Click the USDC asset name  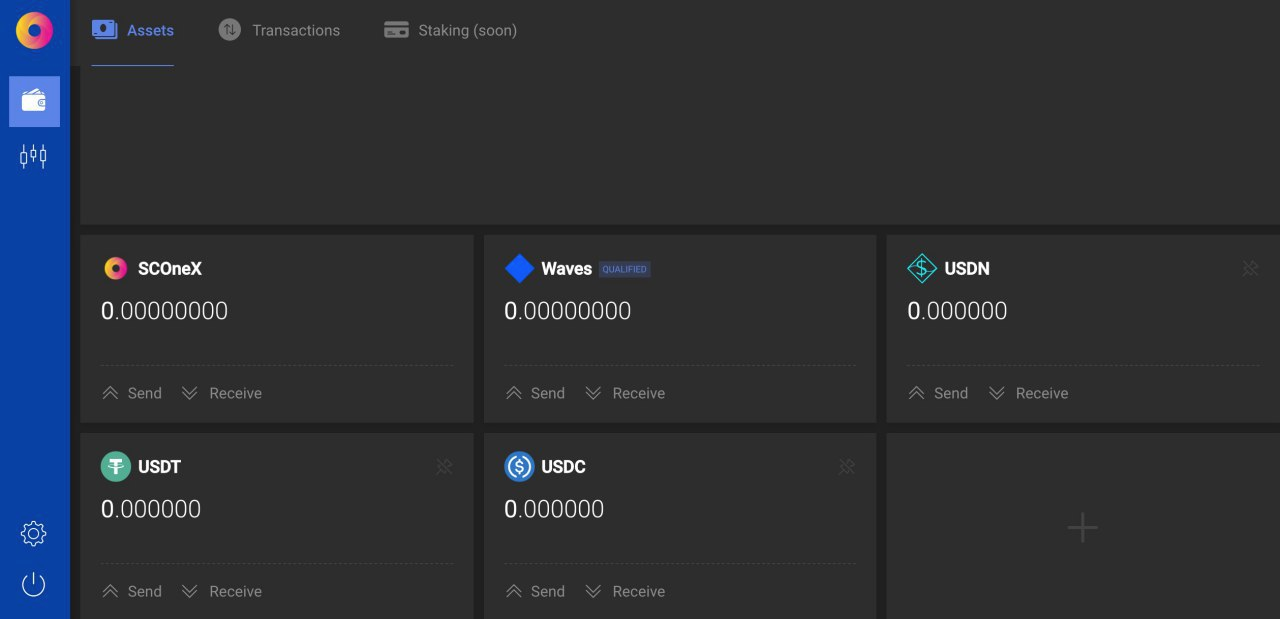point(564,466)
